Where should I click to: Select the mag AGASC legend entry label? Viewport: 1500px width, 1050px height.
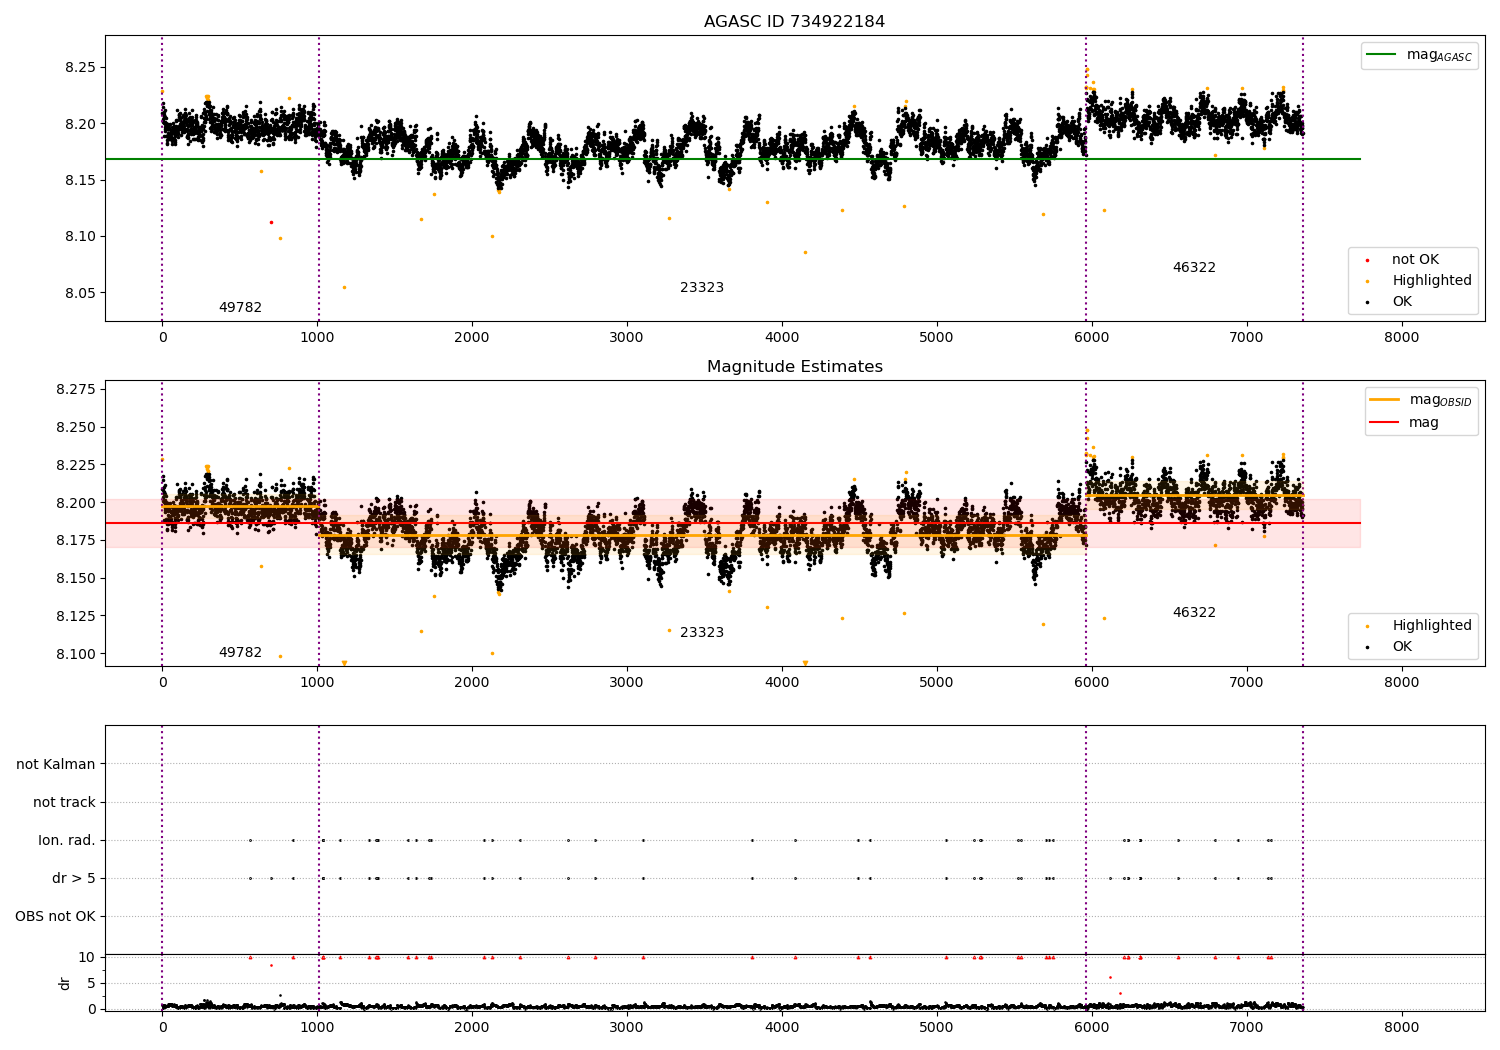[x=1439, y=55]
